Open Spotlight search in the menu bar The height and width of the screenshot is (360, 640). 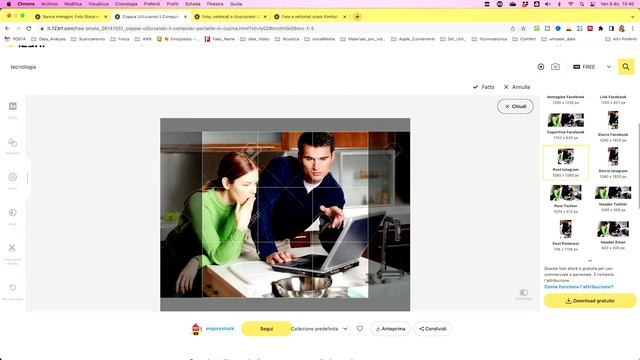(581, 4)
